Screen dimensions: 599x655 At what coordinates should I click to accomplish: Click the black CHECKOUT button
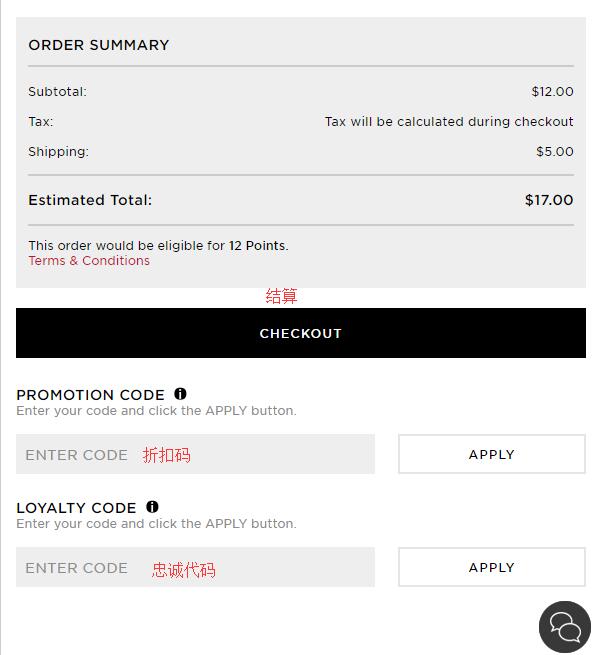point(301,333)
